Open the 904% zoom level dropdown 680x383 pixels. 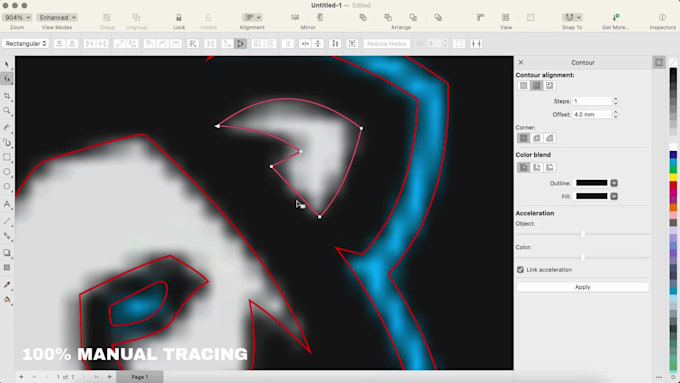pyautogui.click(x=17, y=17)
